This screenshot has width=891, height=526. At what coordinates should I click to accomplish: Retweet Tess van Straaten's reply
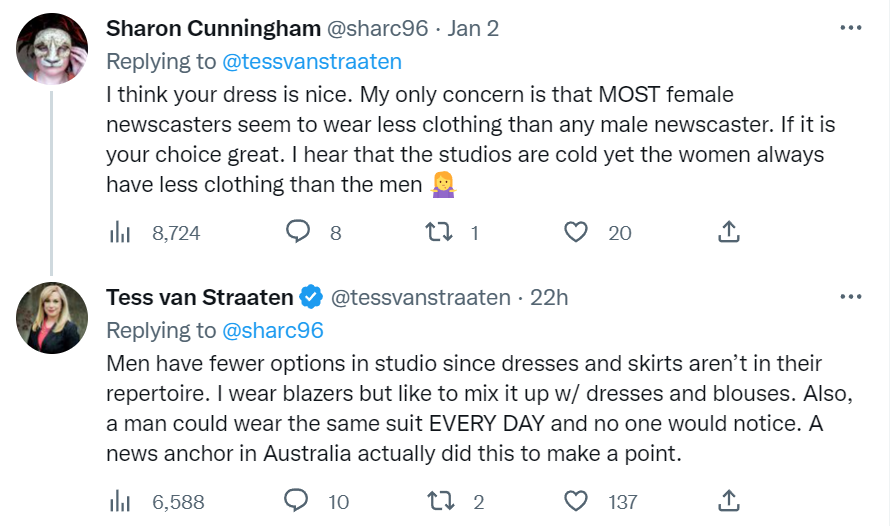point(440,502)
